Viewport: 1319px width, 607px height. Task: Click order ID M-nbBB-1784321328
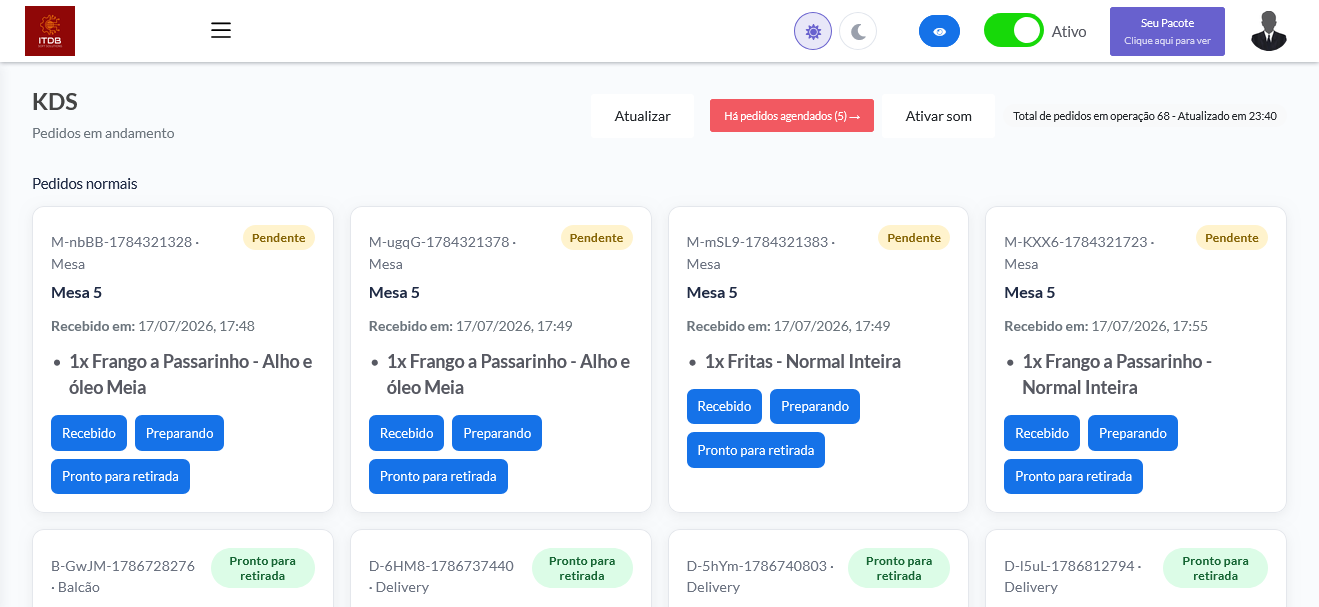point(122,242)
